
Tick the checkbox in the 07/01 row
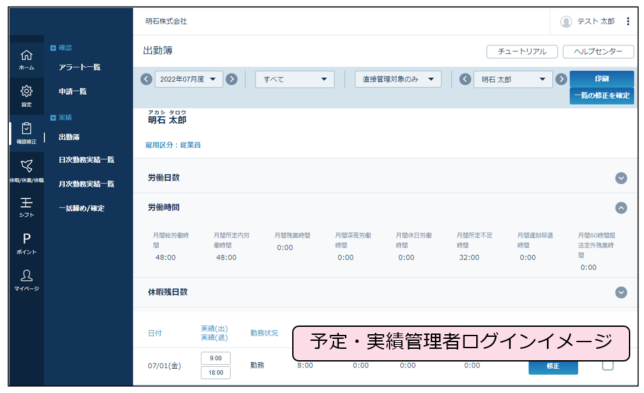click(x=608, y=365)
